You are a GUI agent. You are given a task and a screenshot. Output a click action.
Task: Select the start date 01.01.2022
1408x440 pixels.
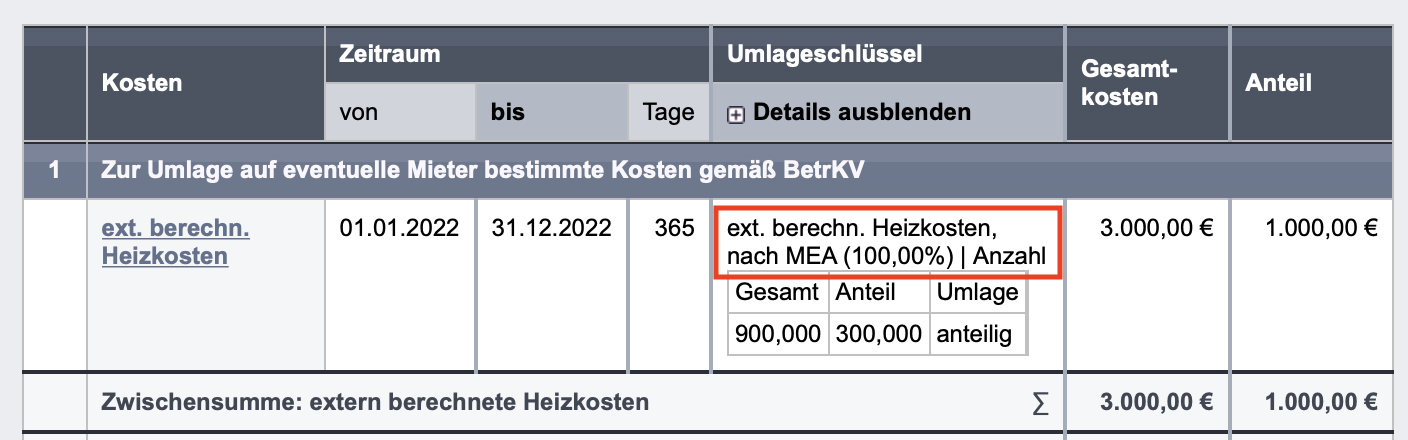pyautogui.click(x=399, y=228)
